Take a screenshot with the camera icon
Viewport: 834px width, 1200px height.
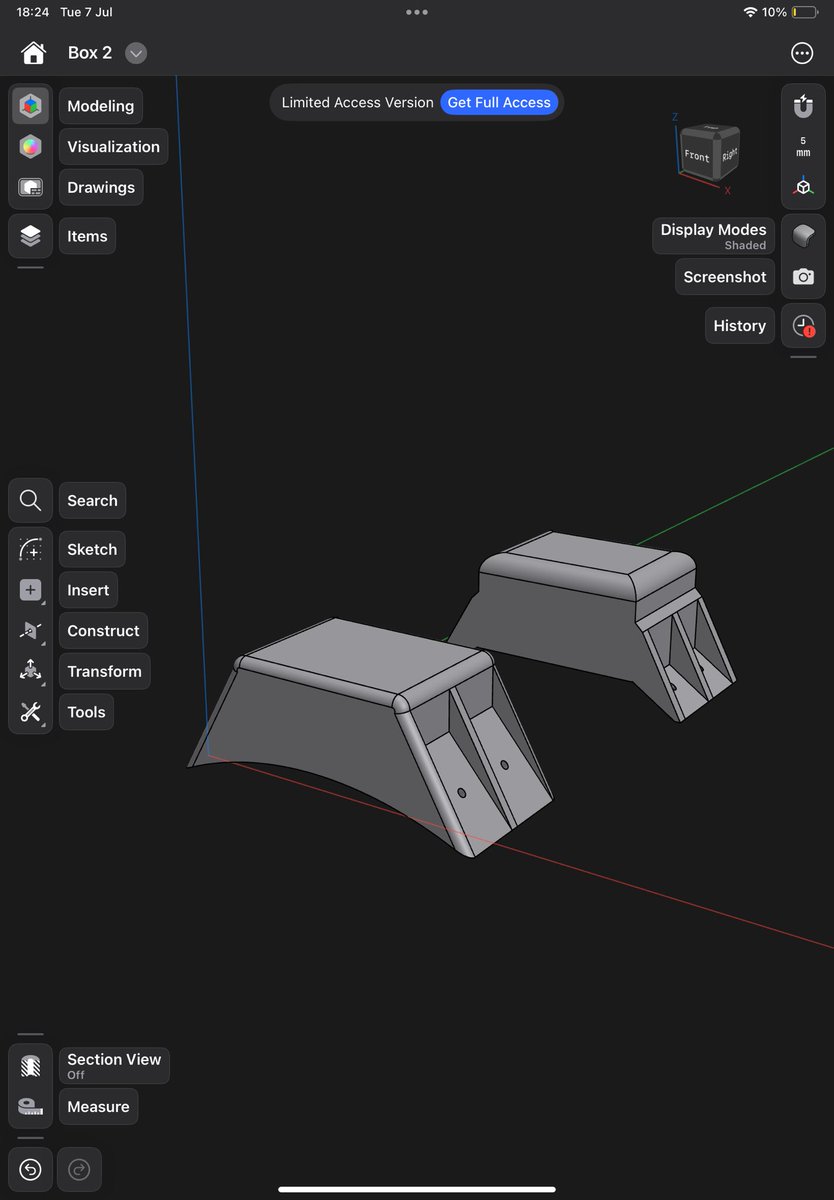click(x=803, y=277)
